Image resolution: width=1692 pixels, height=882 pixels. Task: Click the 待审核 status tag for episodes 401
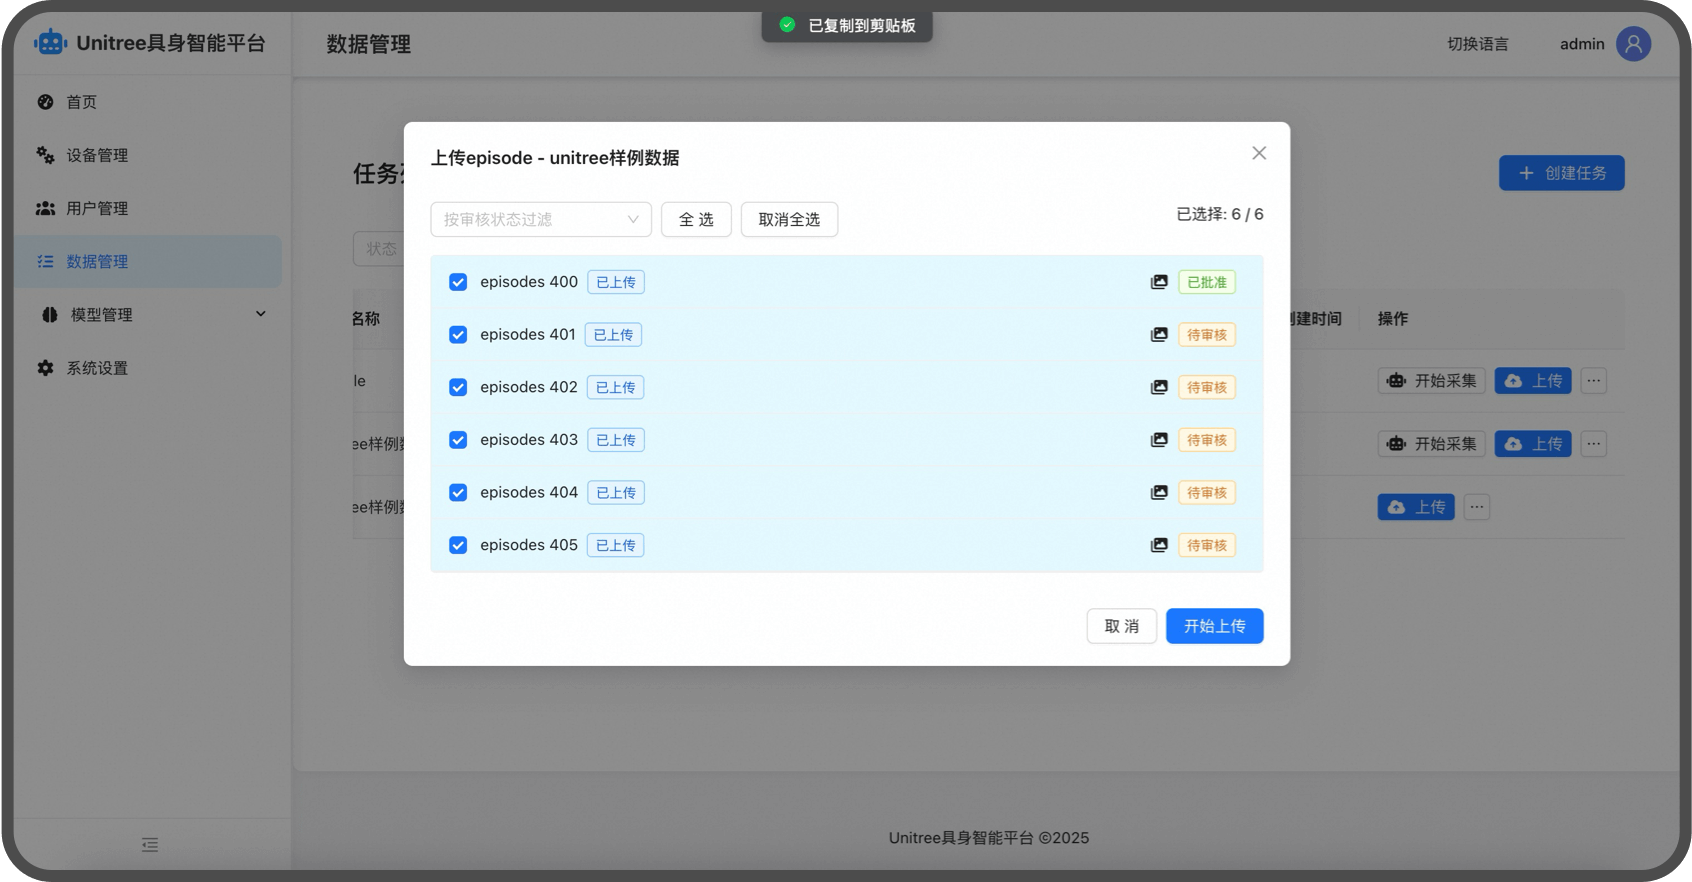tap(1206, 335)
